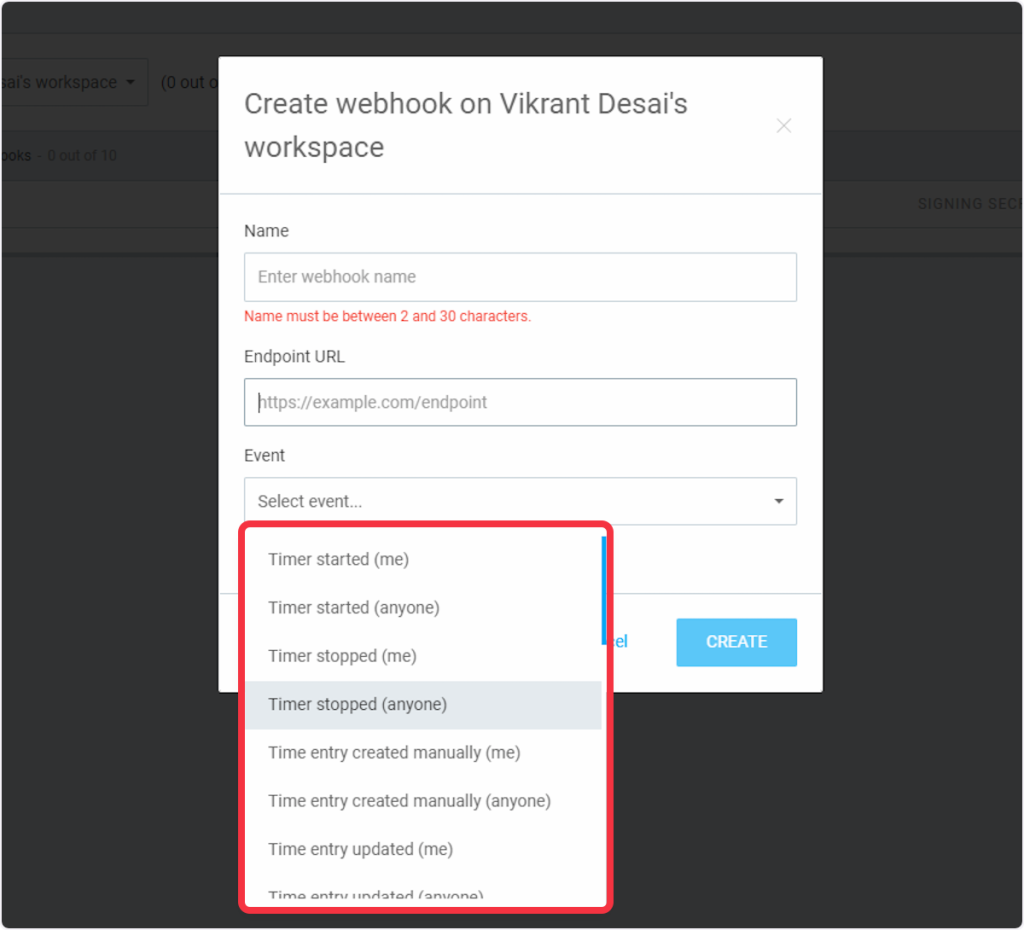
Task: Click the Cancel link beside CREATE
Action: tap(619, 642)
